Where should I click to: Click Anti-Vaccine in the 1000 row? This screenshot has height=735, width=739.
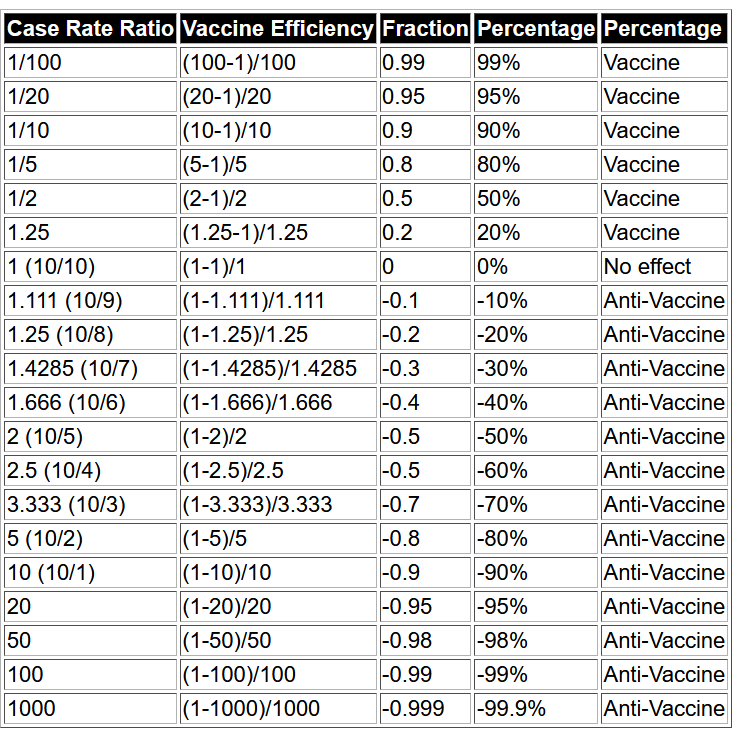coord(664,708)
